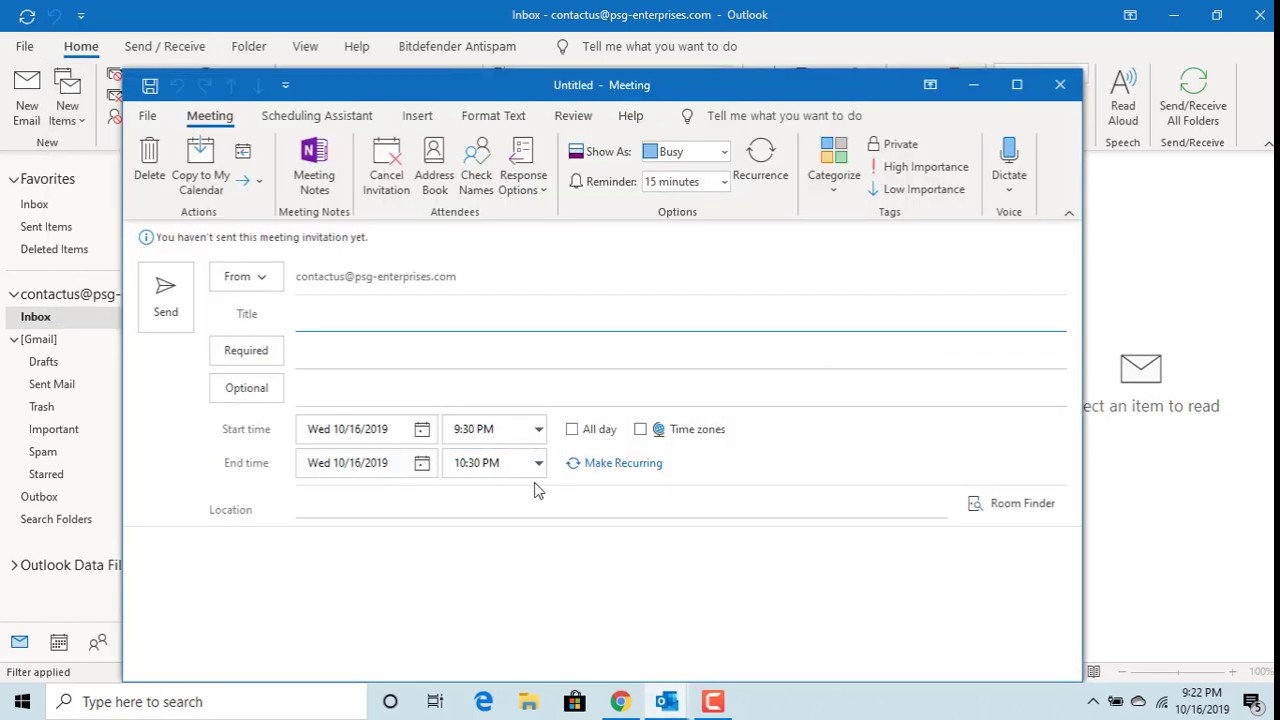Send the meeting invitation

click(166, 297)
